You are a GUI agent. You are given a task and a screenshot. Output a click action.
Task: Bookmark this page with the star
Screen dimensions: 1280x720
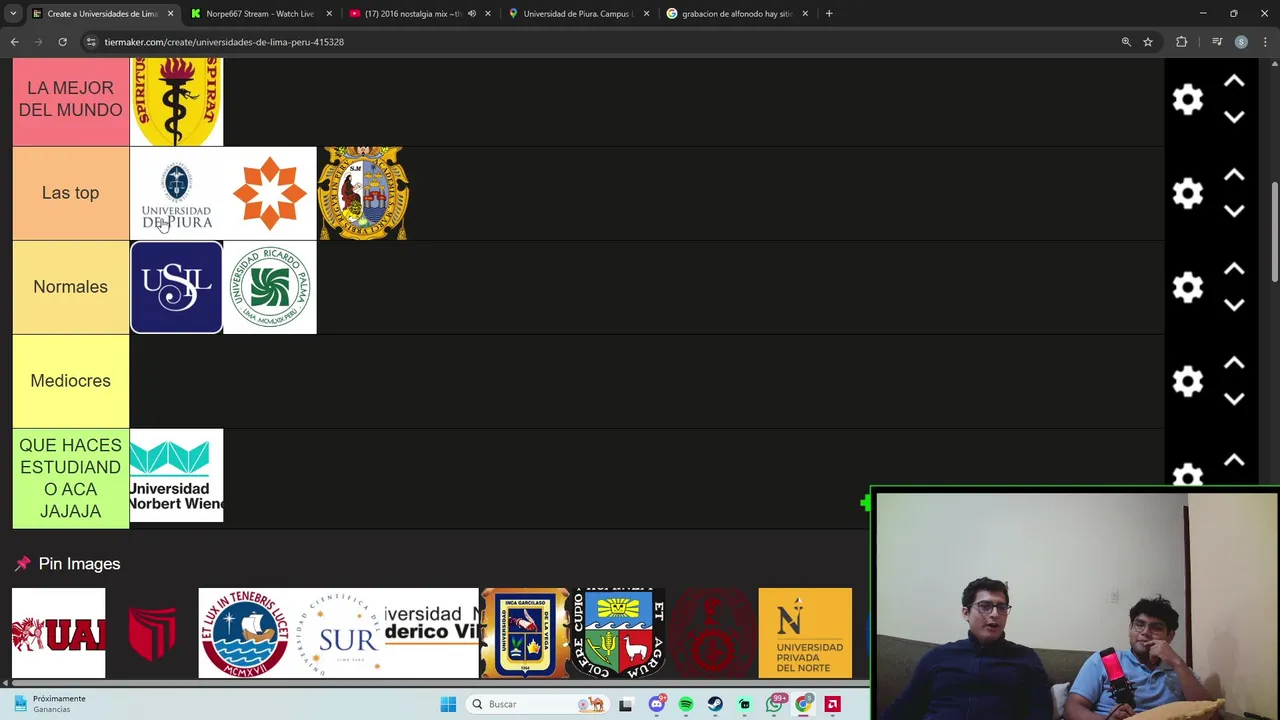coord(1148,42)
